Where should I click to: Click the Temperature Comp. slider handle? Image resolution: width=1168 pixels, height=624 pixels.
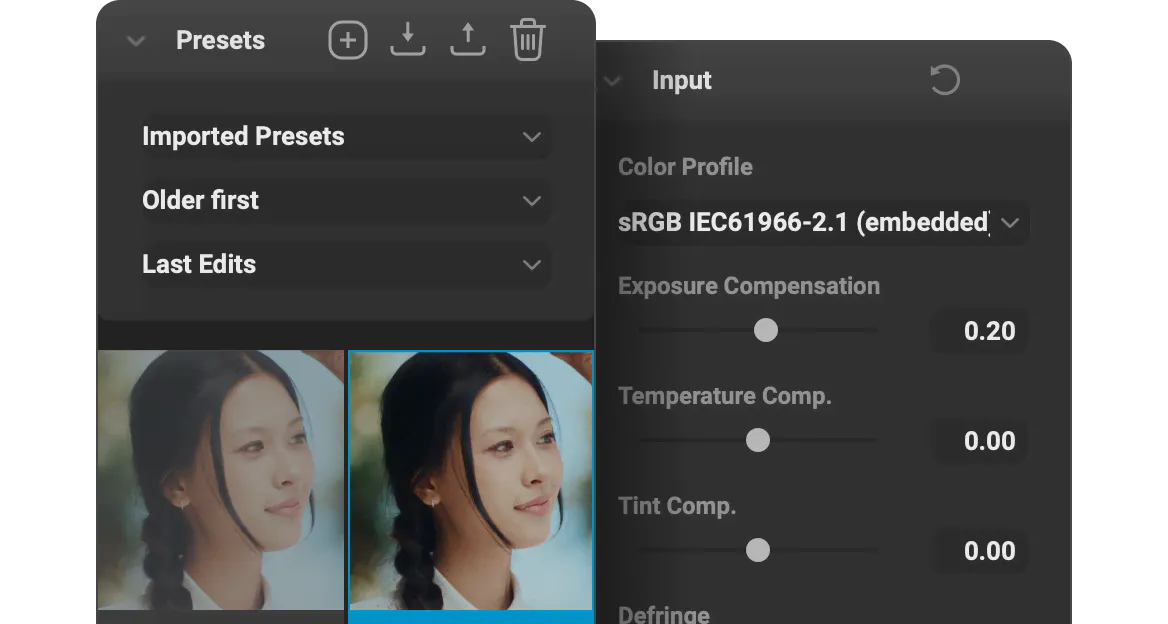point(758,440)
